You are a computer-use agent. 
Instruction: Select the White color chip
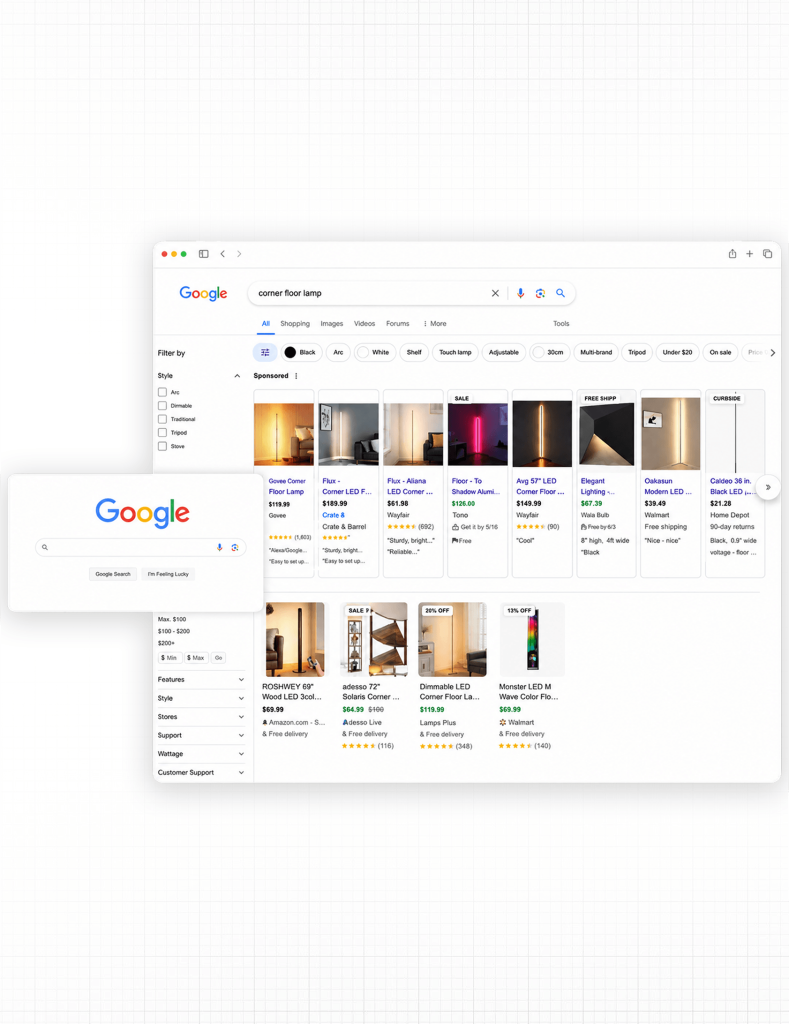374,353
